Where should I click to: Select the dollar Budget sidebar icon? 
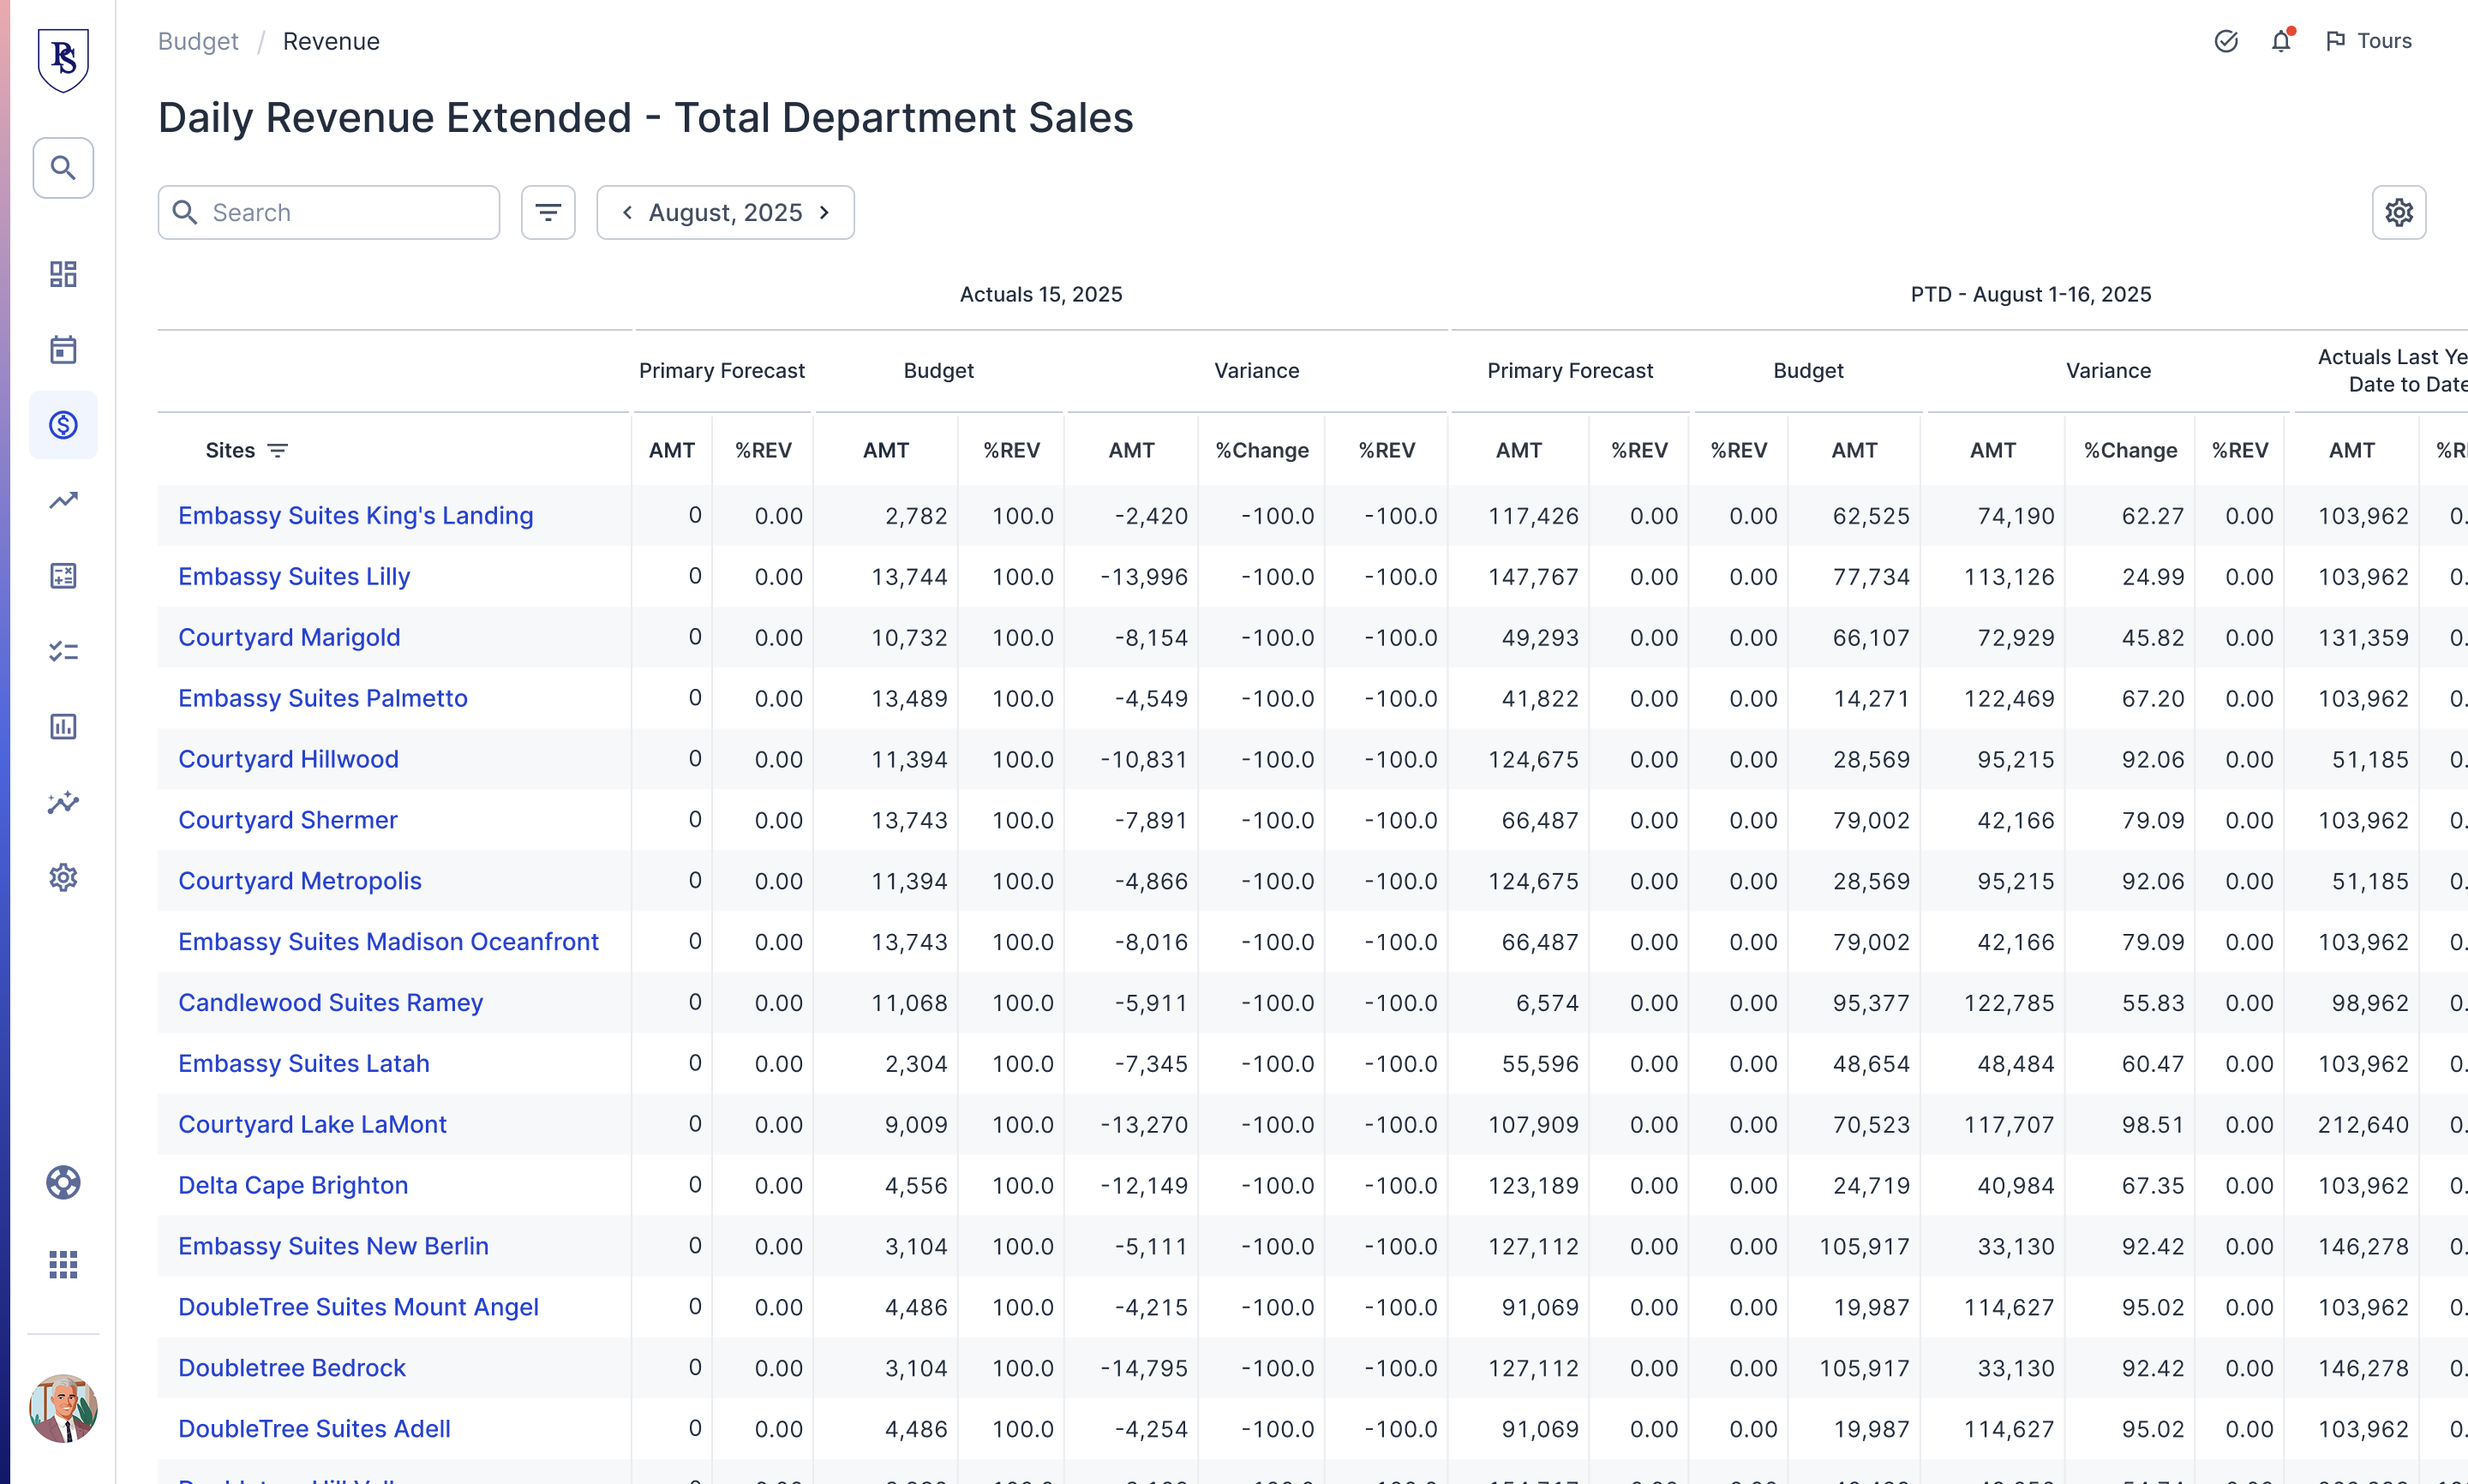point(63,425)
